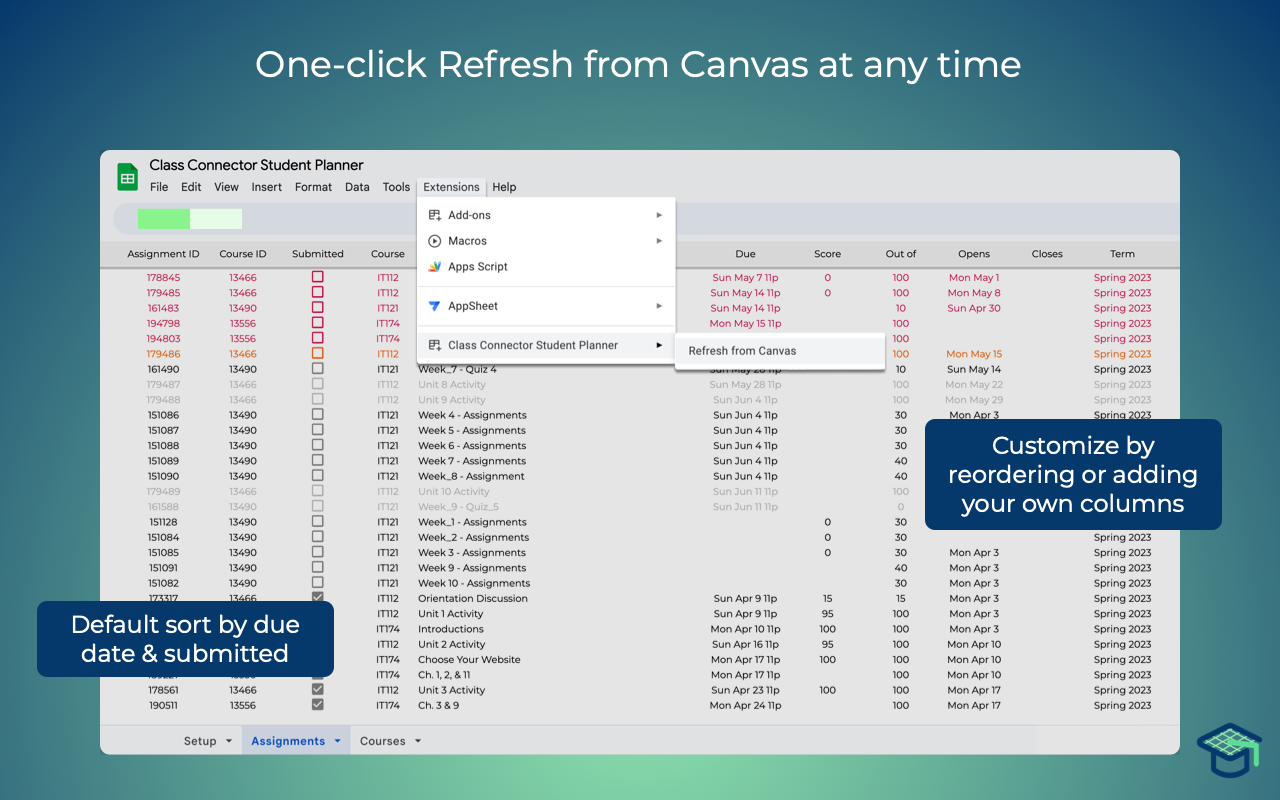This screenshot has width=1280, height=800.
Task: Click the green progress bar
Action: 190,219
